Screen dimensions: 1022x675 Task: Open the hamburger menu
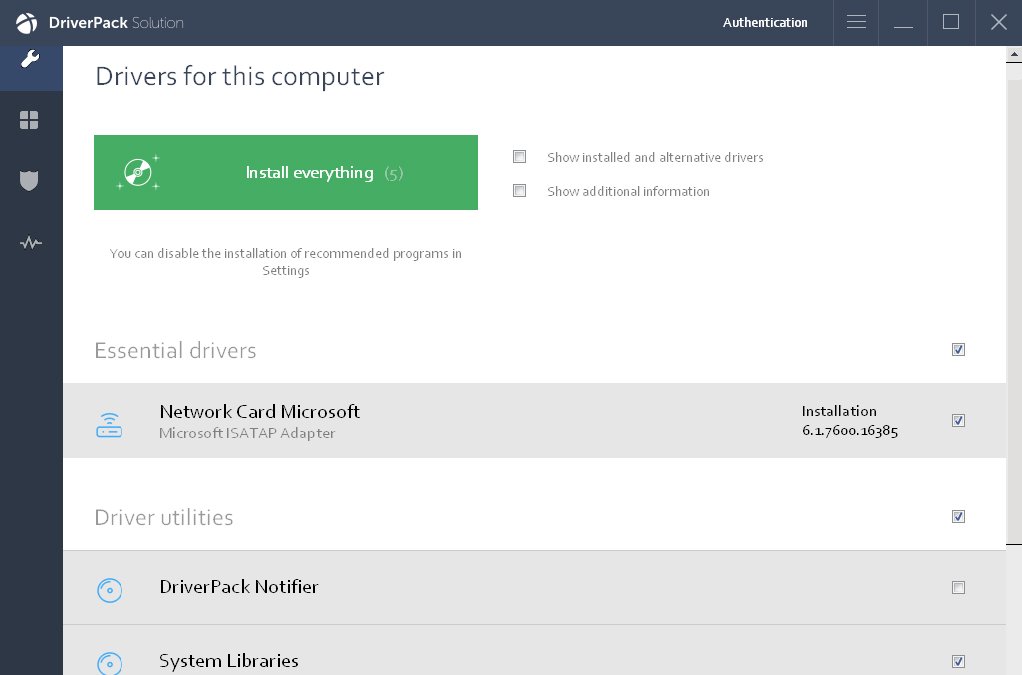pos(855,22)
